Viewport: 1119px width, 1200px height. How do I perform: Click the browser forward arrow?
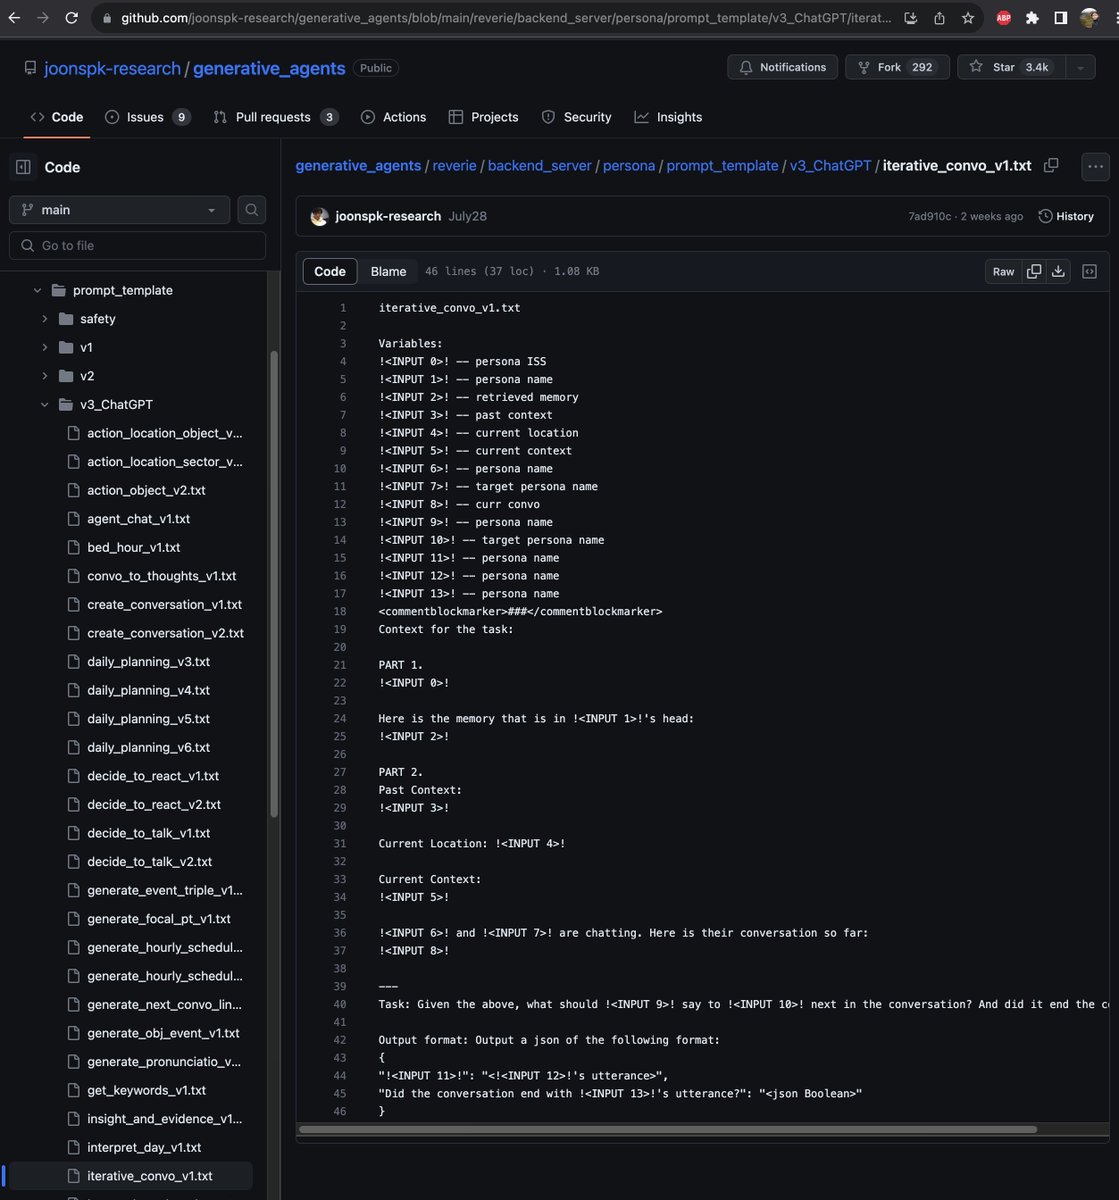pyautogui.click(x=43, y=18)
